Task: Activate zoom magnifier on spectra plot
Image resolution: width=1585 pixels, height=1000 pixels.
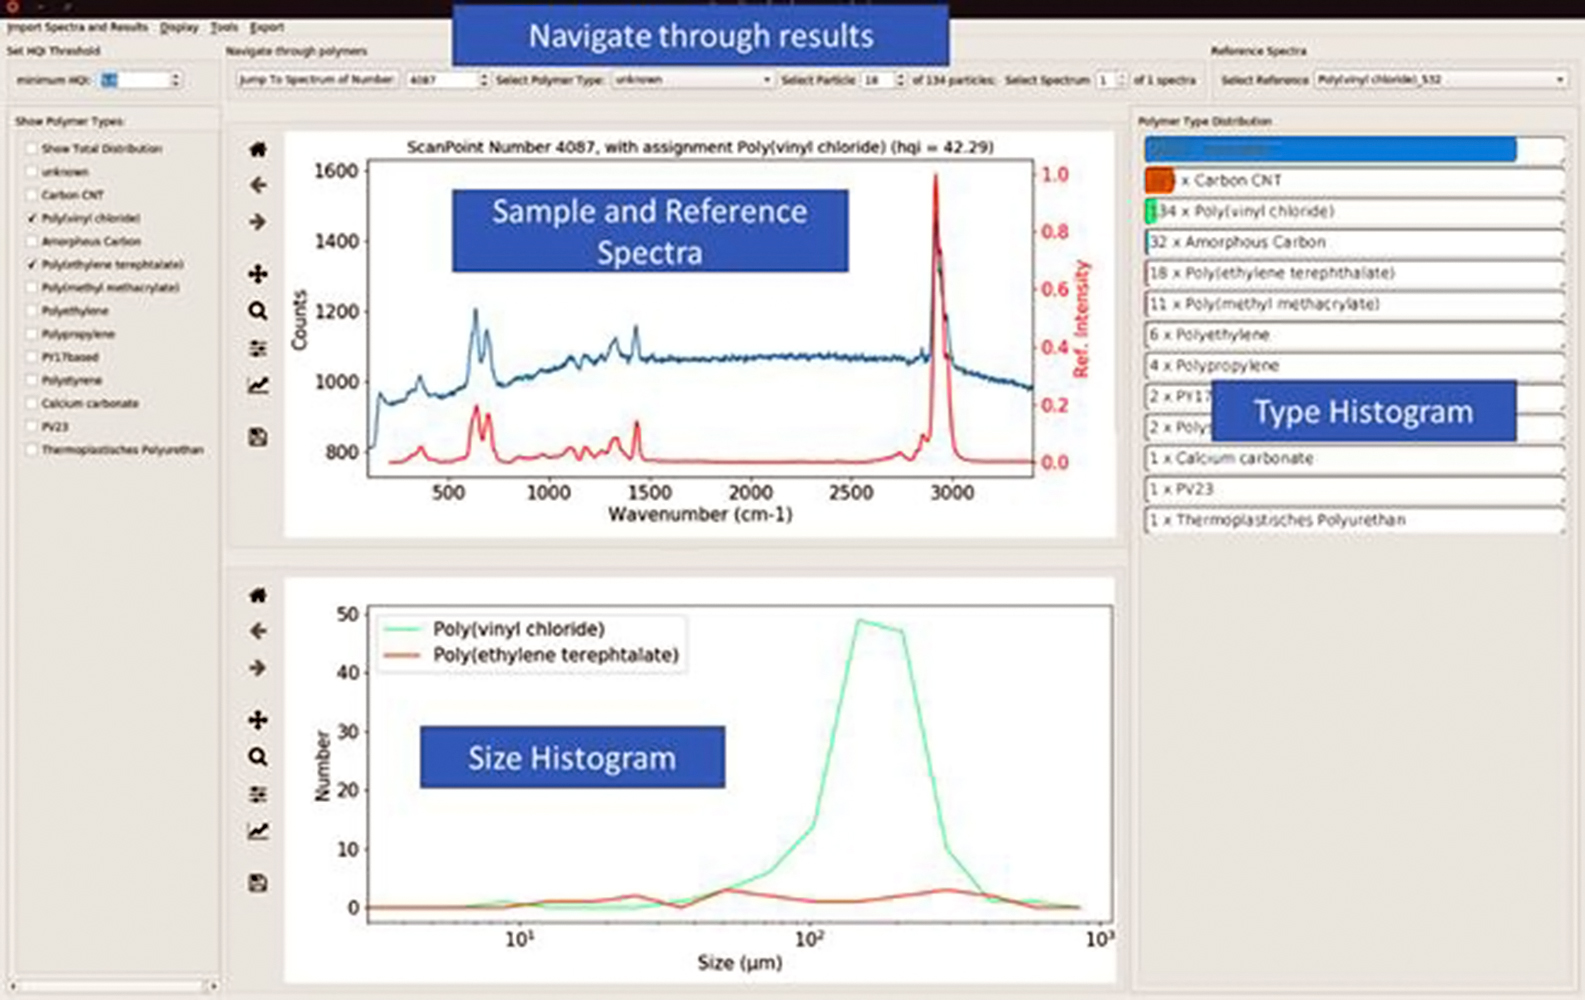Action: point(258,311)
